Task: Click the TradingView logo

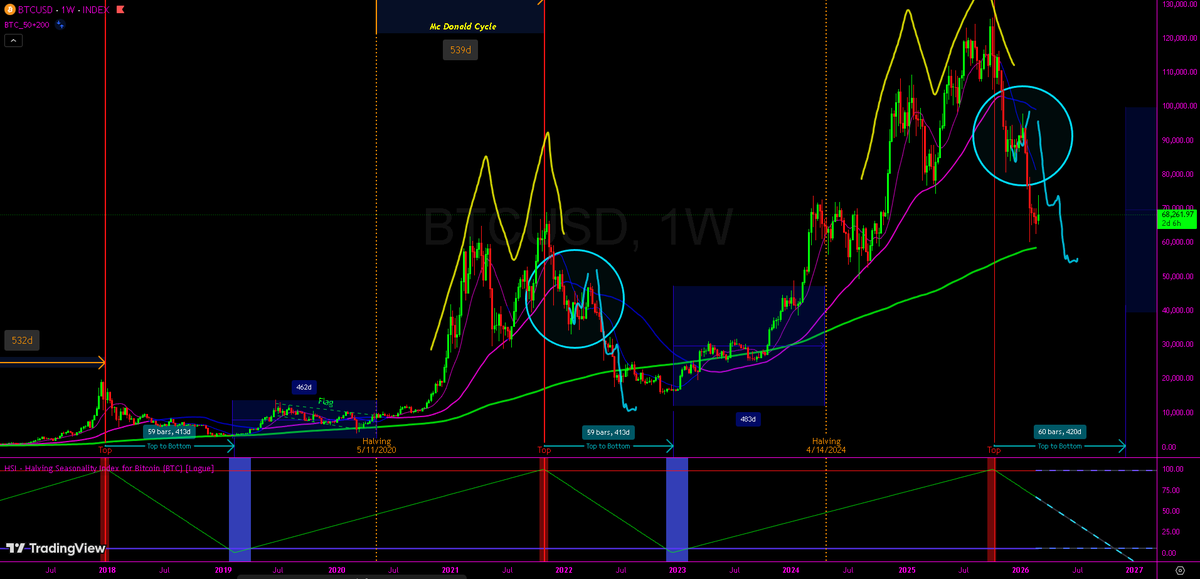Action: click(x=55, y=548)
